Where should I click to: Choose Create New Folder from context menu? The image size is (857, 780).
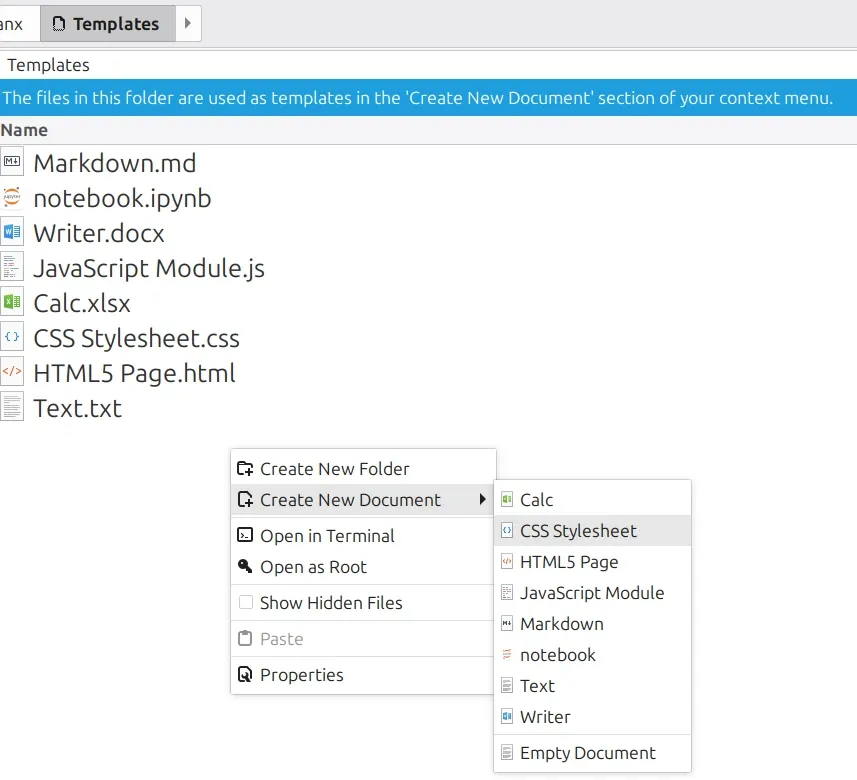334,468
